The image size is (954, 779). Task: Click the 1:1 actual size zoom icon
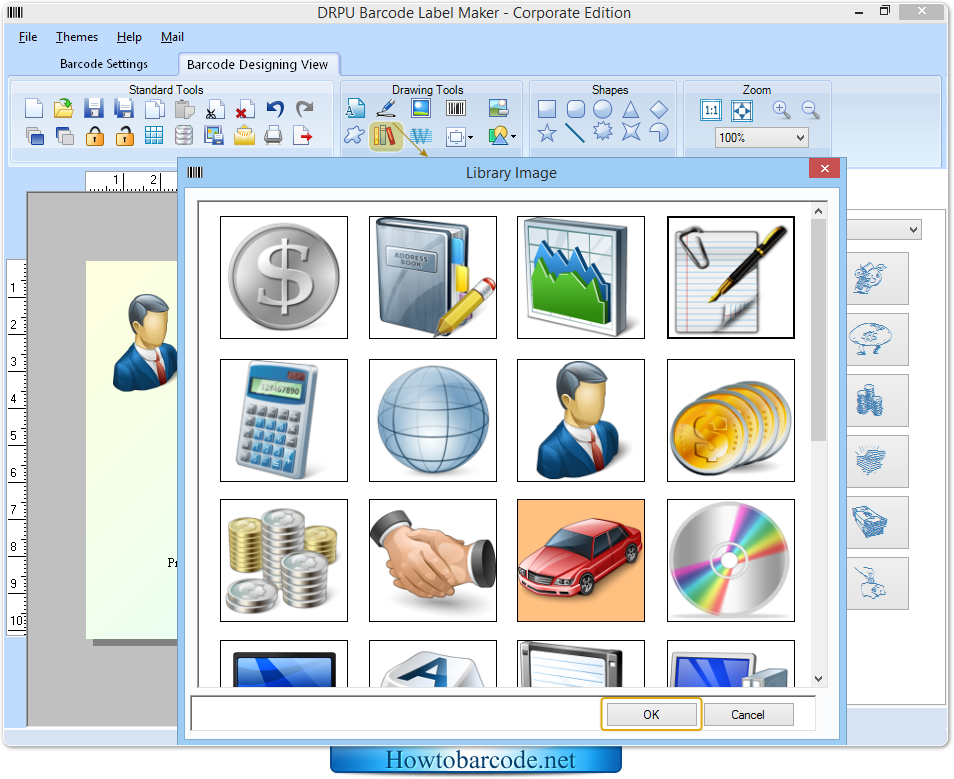click(711, 110)
